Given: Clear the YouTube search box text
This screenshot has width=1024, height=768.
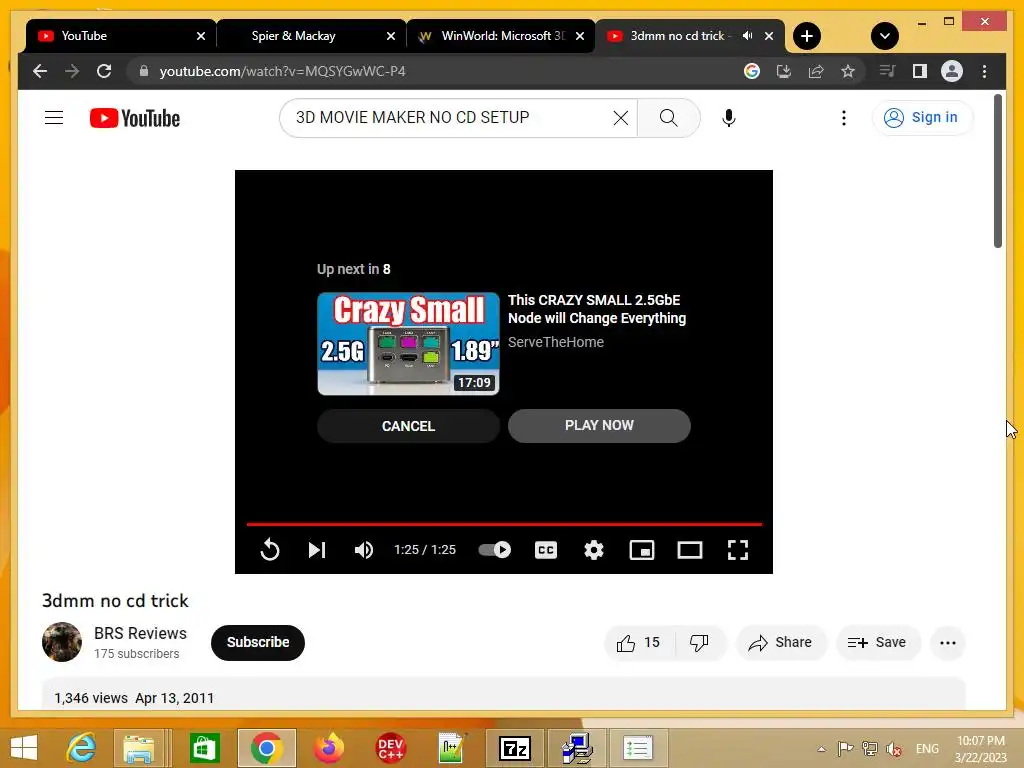Looking at the screenshot, I should 620,118.
